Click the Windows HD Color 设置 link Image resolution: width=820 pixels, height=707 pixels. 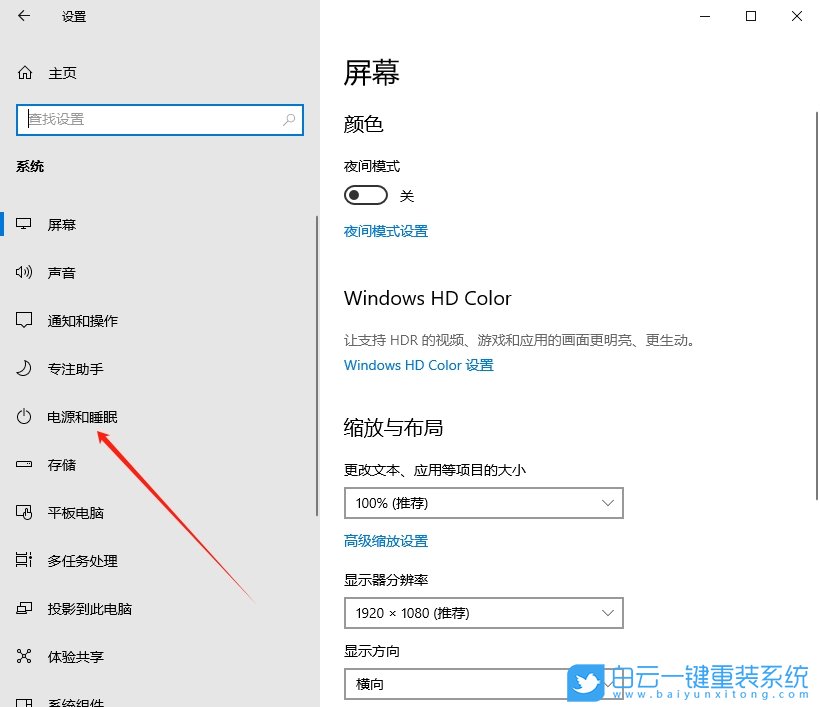click(418, 365)
